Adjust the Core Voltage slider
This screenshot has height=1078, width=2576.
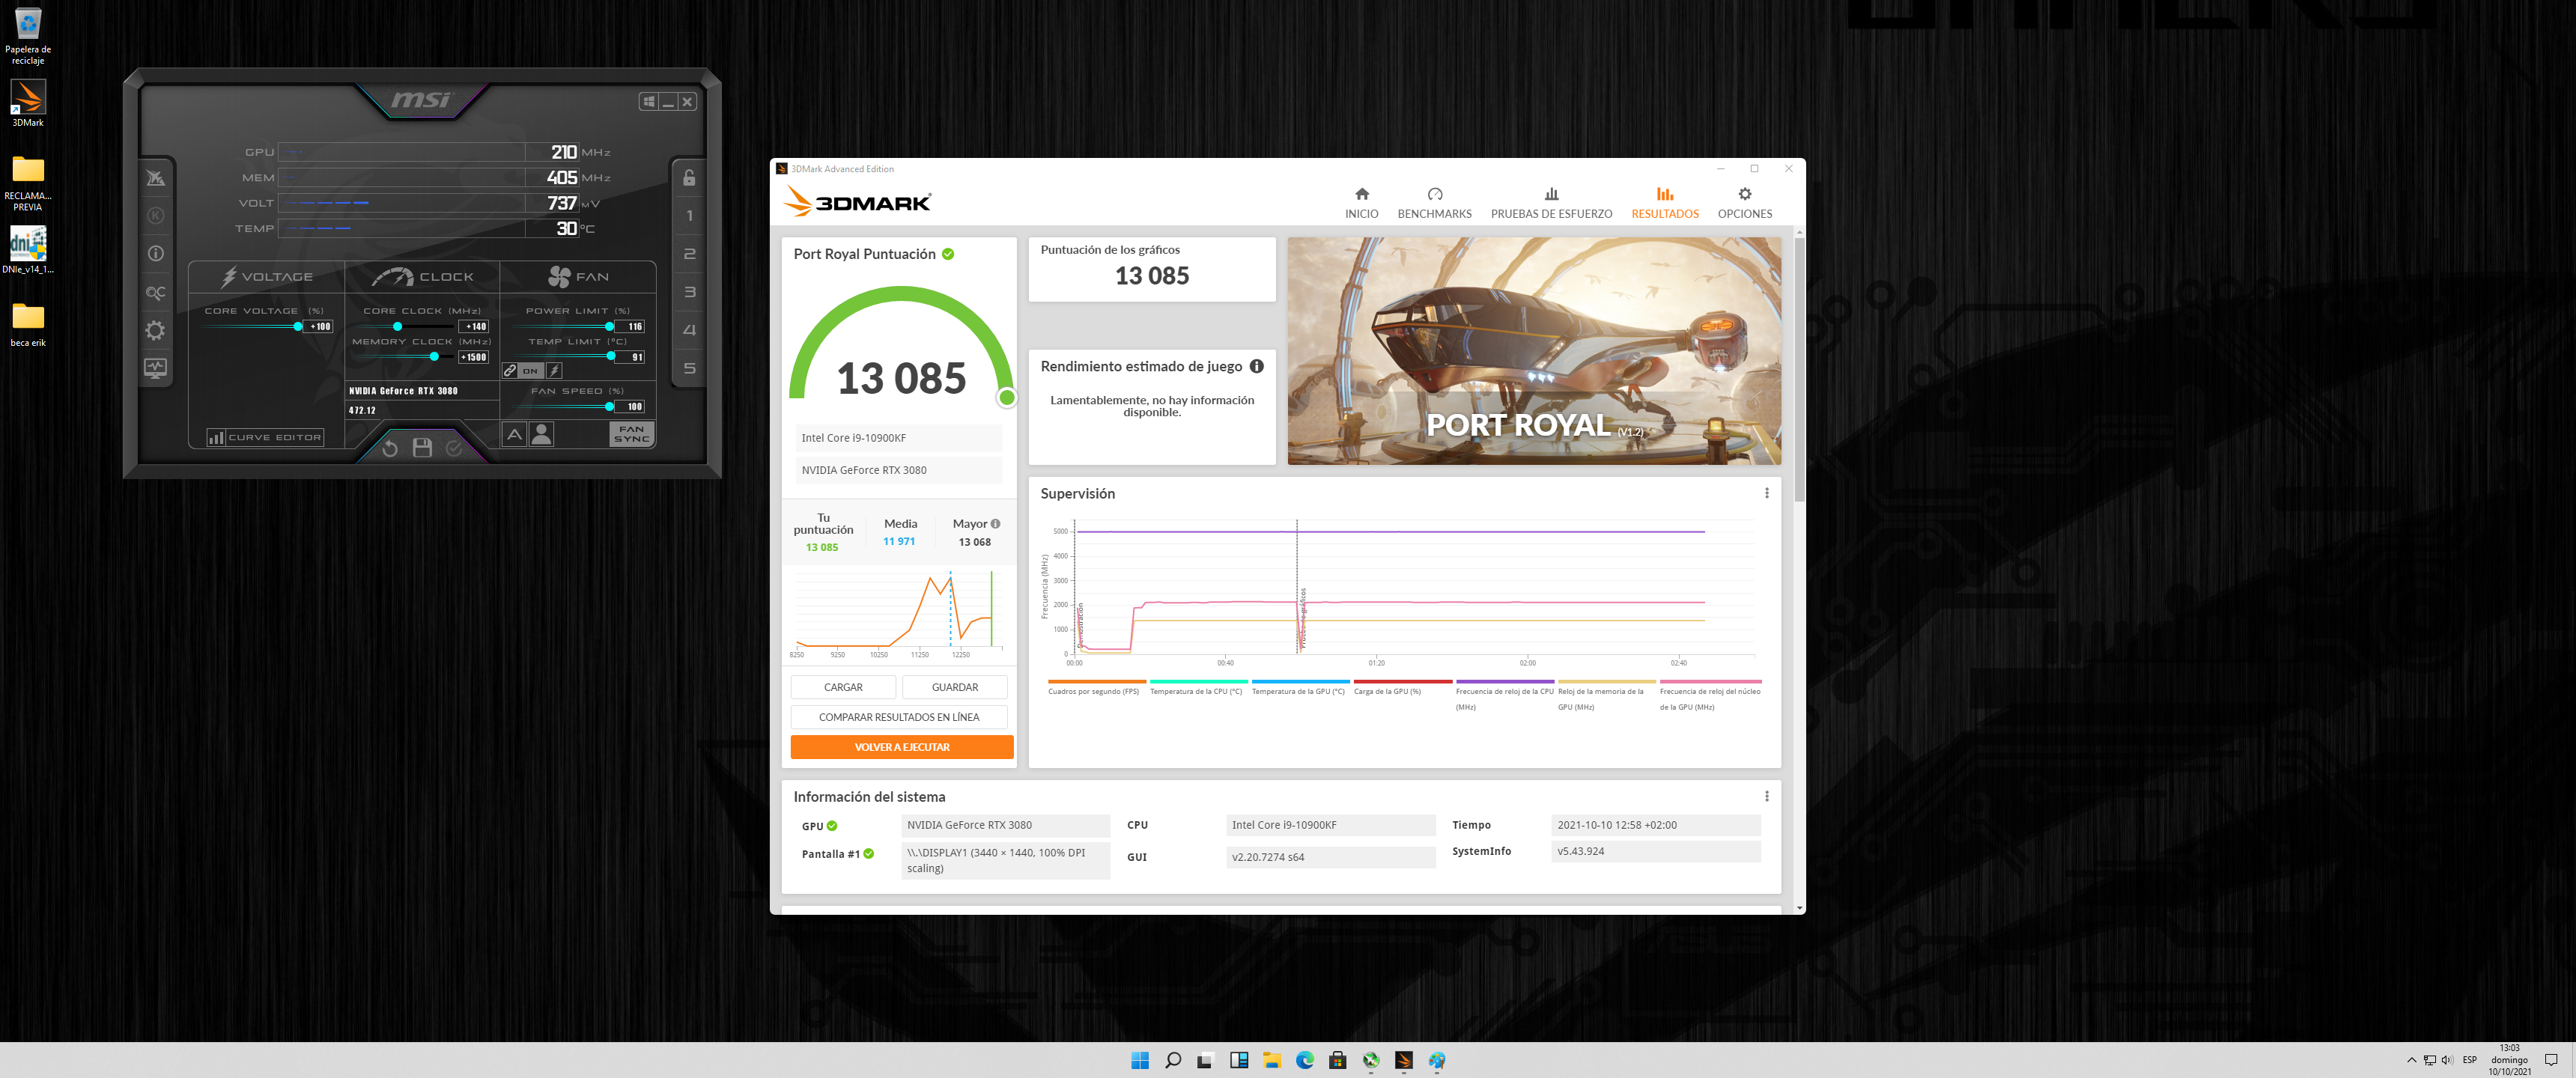[253, 327]
